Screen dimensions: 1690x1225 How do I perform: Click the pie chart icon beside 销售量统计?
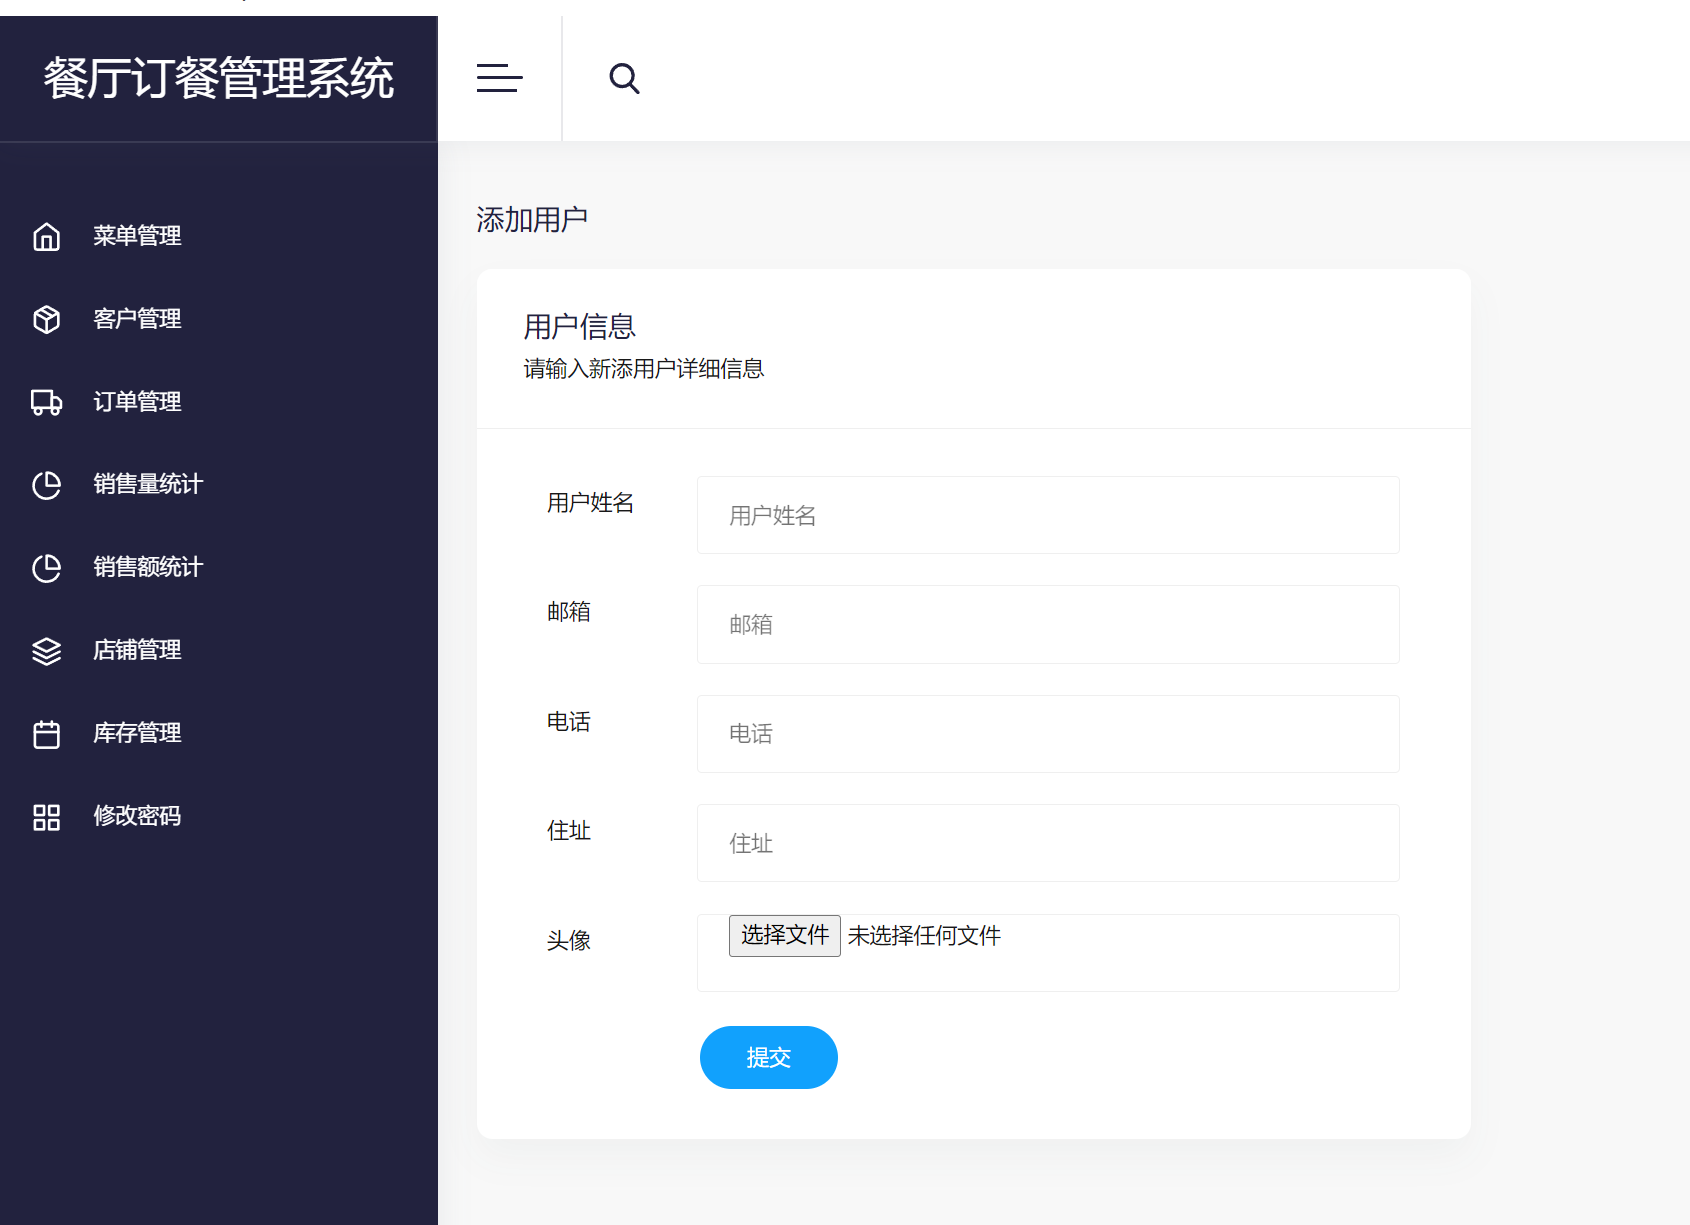47,485
